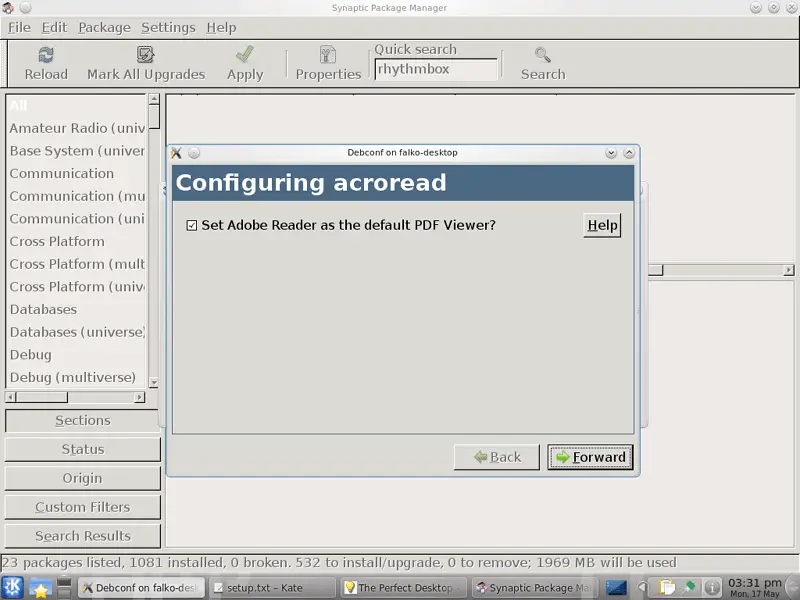
Task: Select Cross Platform (univ section
Action: (77, 287)
